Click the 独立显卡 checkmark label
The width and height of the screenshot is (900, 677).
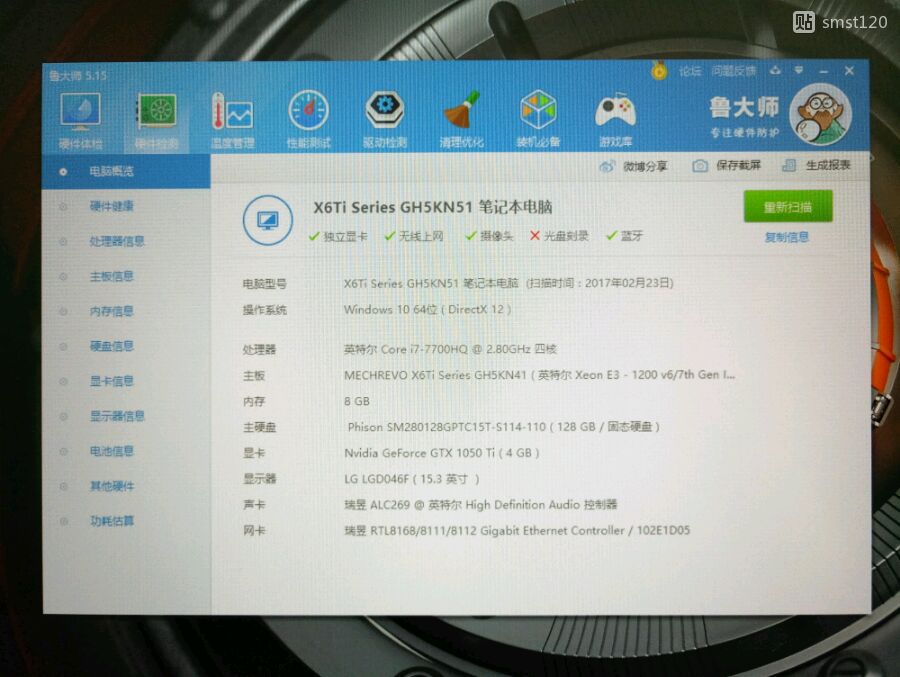(338, 237)
